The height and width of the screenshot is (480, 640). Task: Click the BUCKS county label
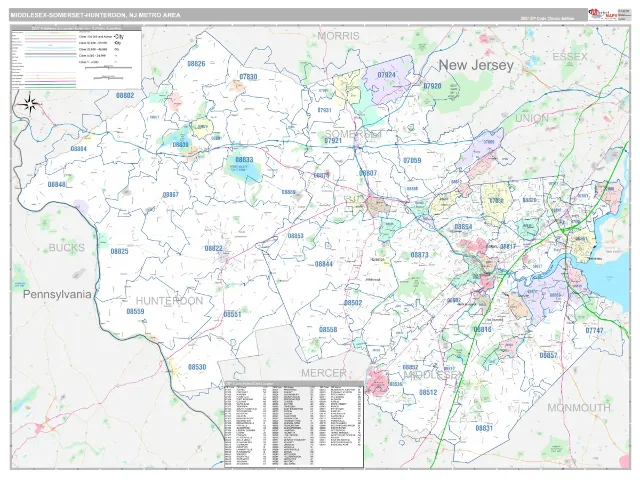tap(67, 248)
